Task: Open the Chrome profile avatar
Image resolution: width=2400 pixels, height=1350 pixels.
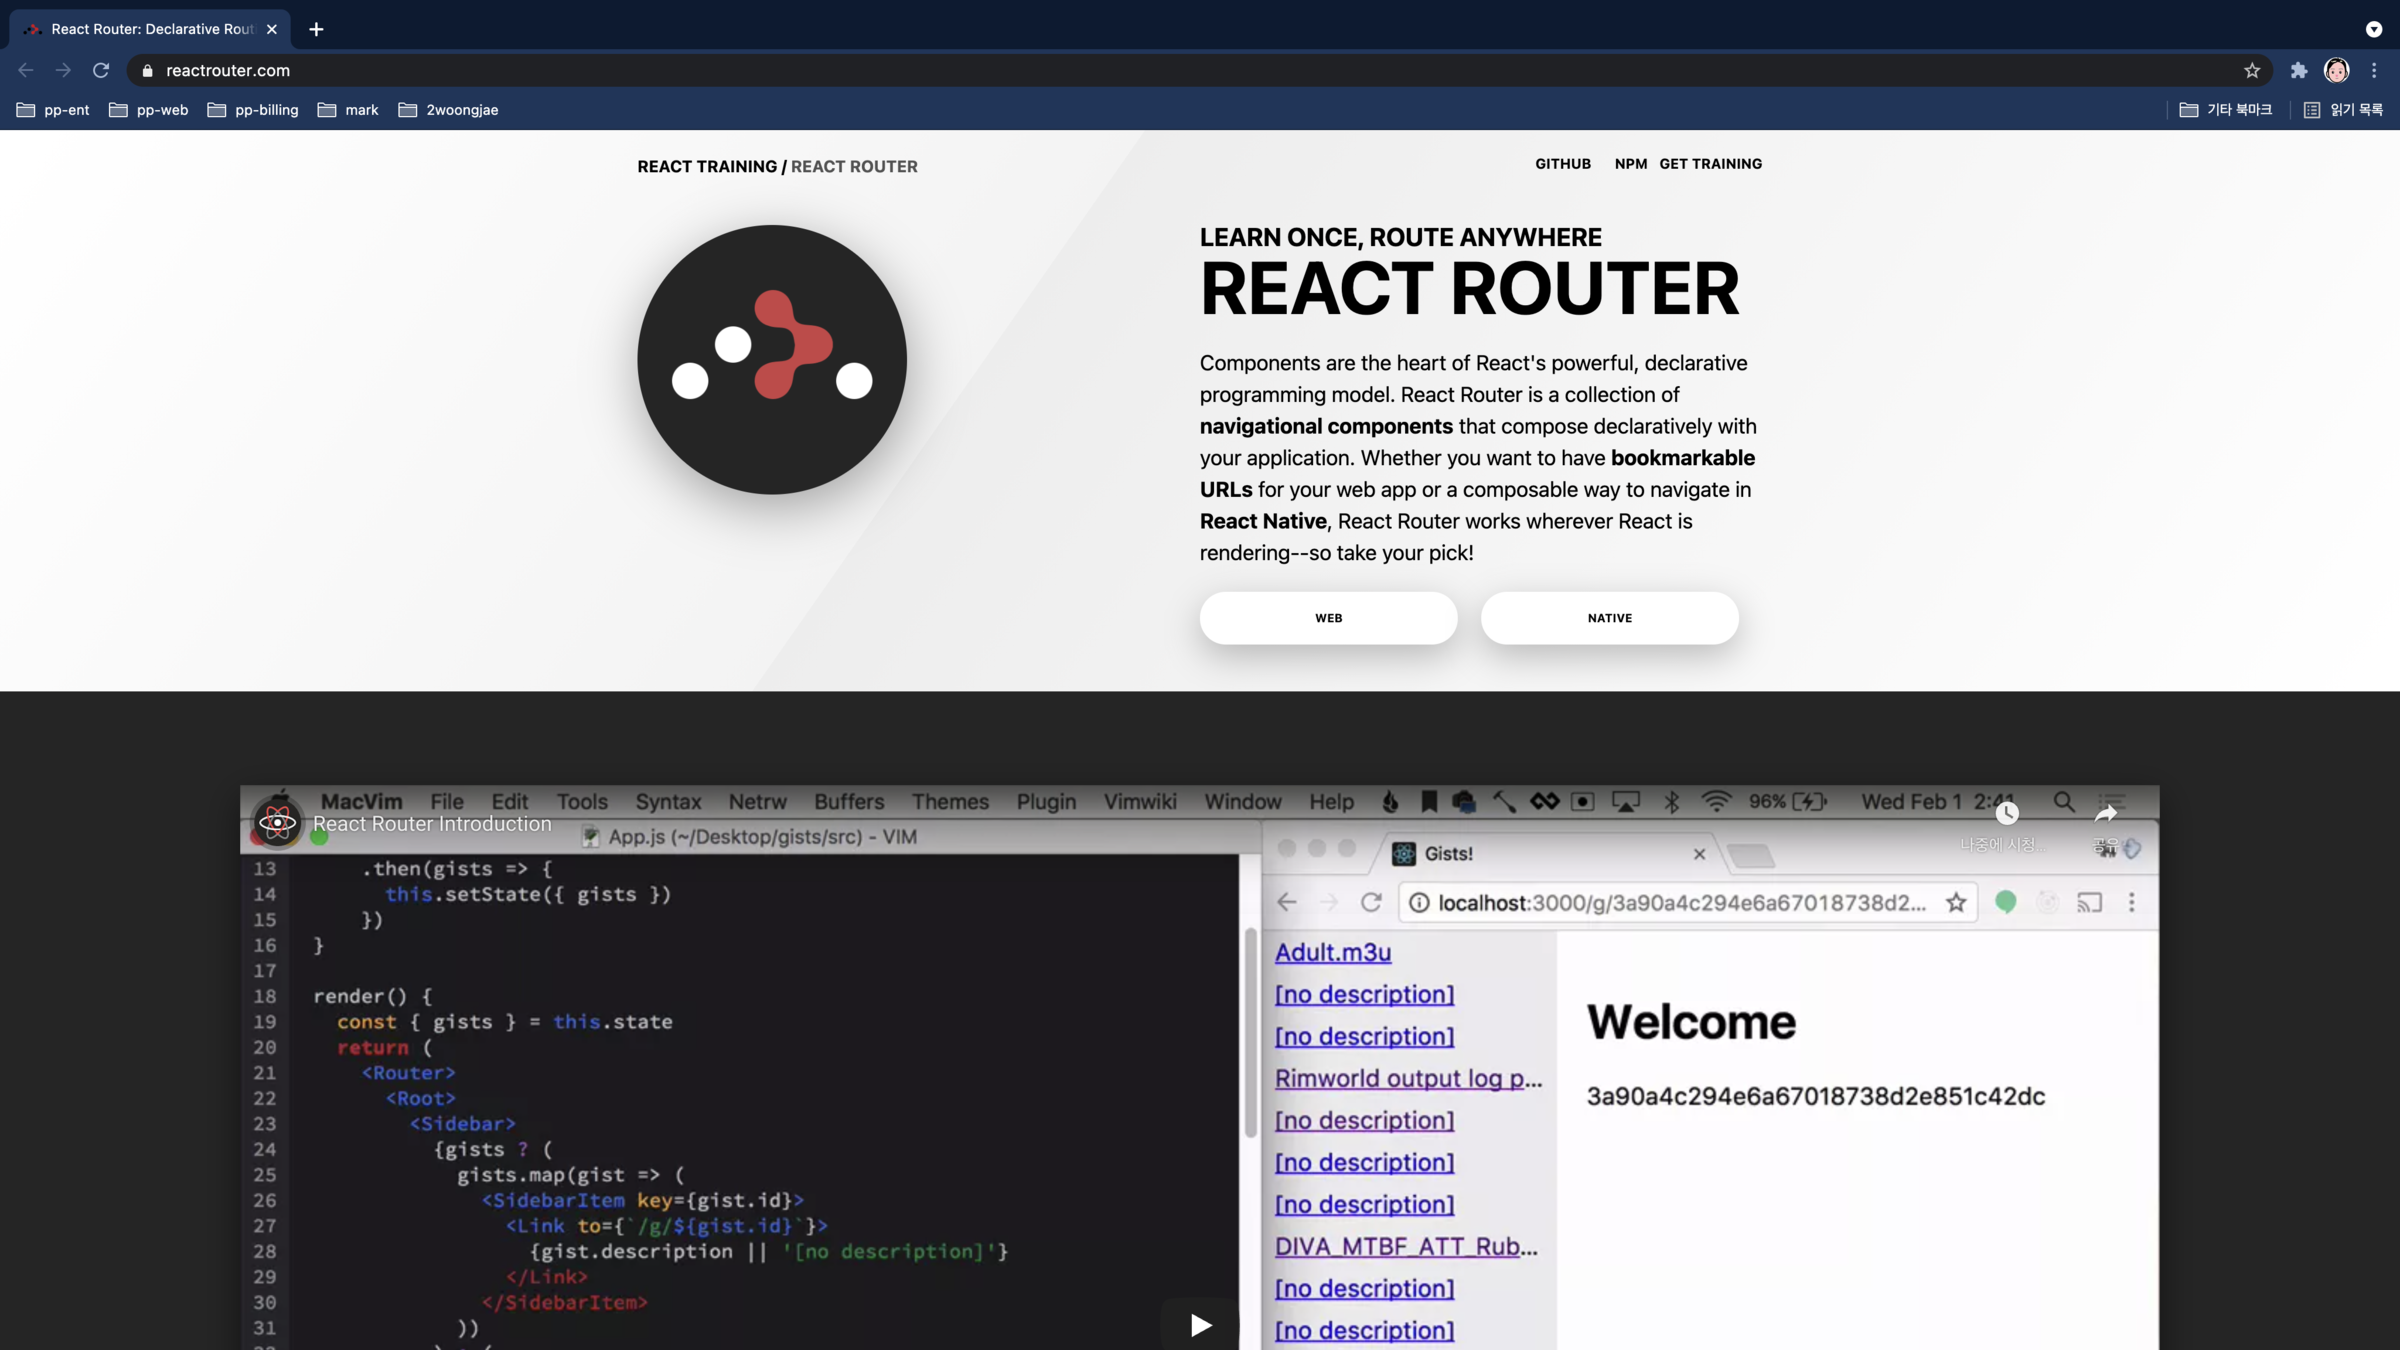Action: 2336,70
